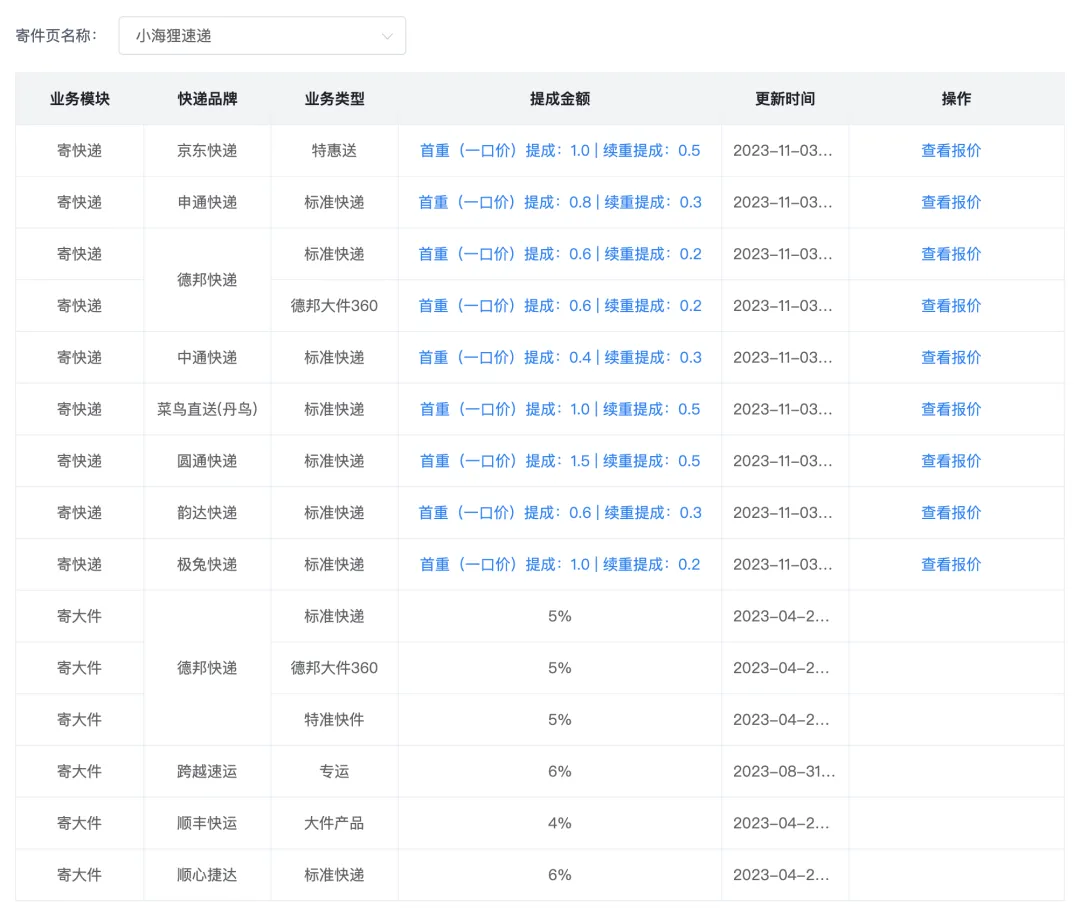Click the 快递品牌 column header

pyautogui.click(x=207, y=98)
